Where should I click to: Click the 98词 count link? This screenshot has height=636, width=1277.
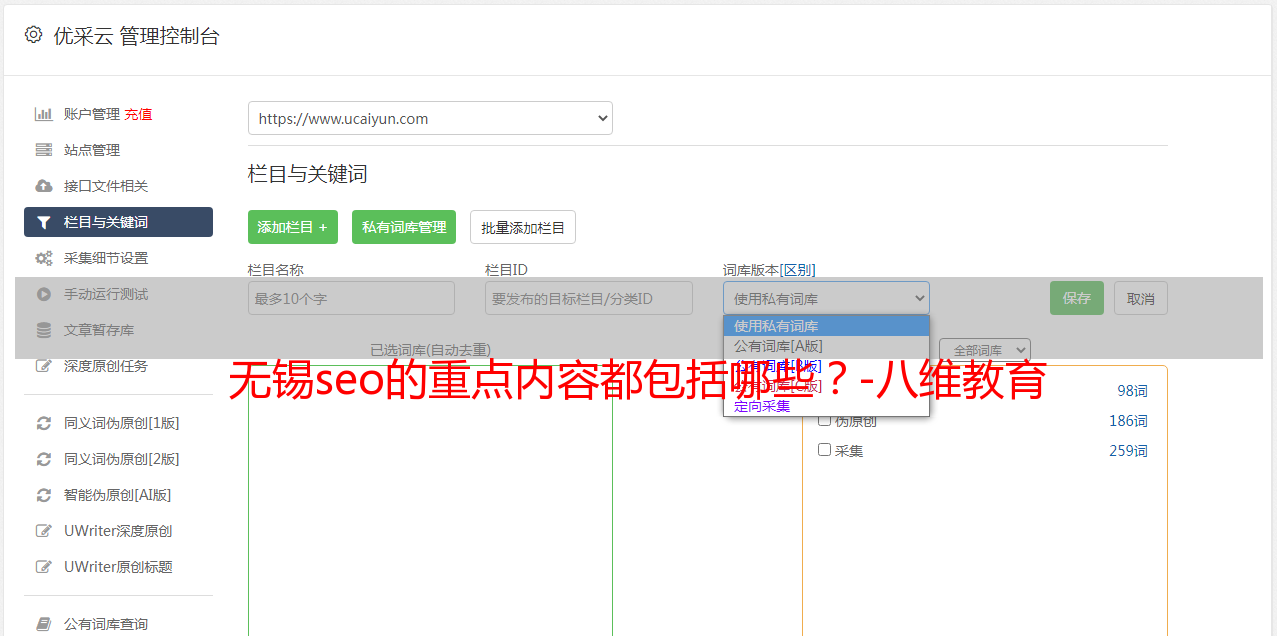1132,391
